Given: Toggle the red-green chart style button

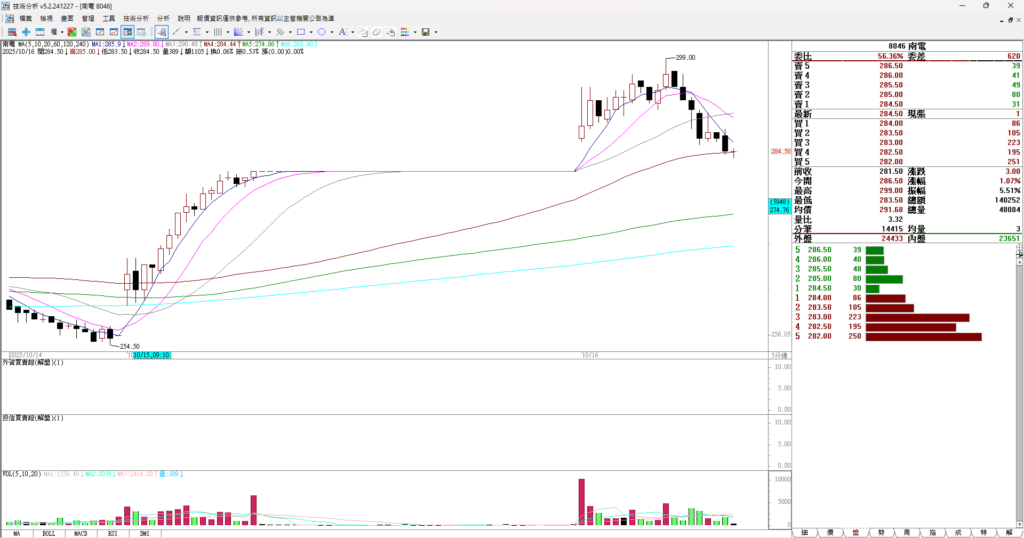Looking at the screenshot, I should [72, 32].
